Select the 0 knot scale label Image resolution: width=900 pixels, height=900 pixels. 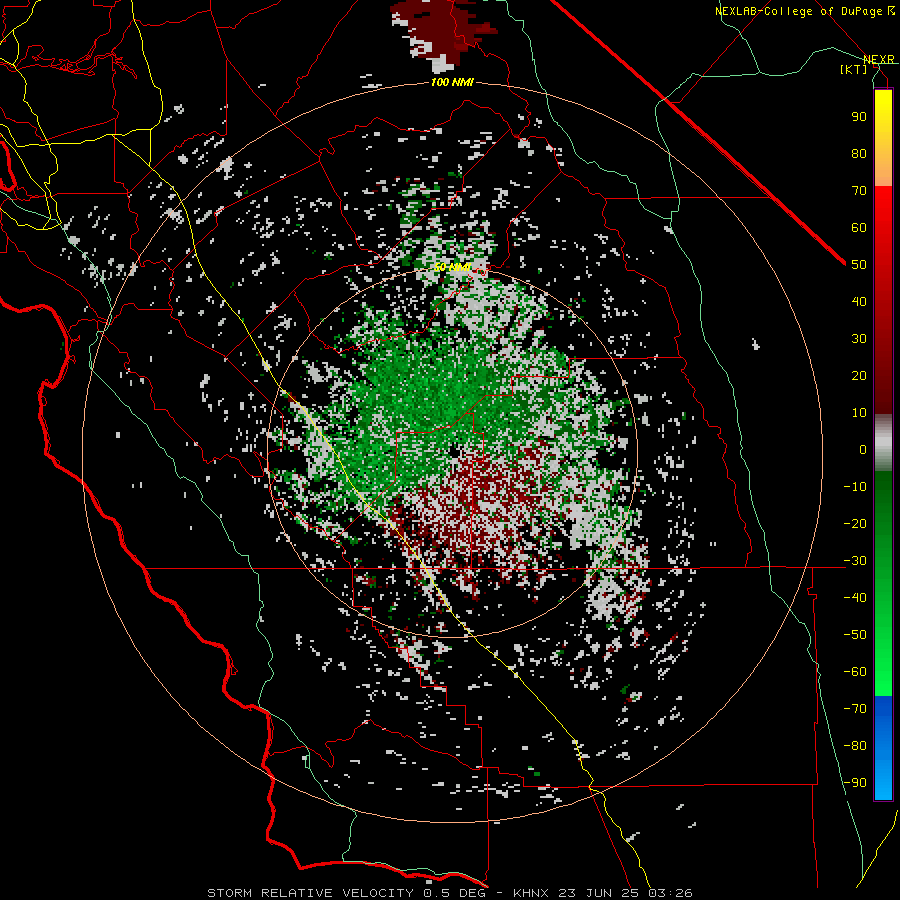863,450
